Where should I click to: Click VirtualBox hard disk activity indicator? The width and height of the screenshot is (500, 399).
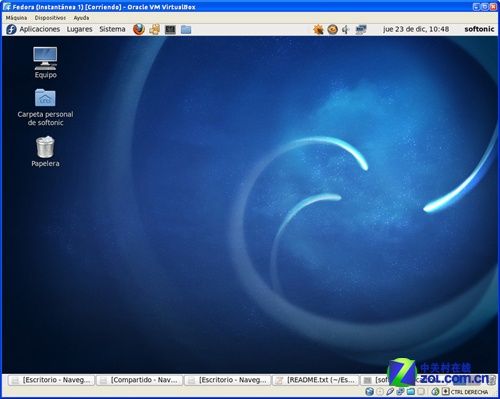pos(370,392)
